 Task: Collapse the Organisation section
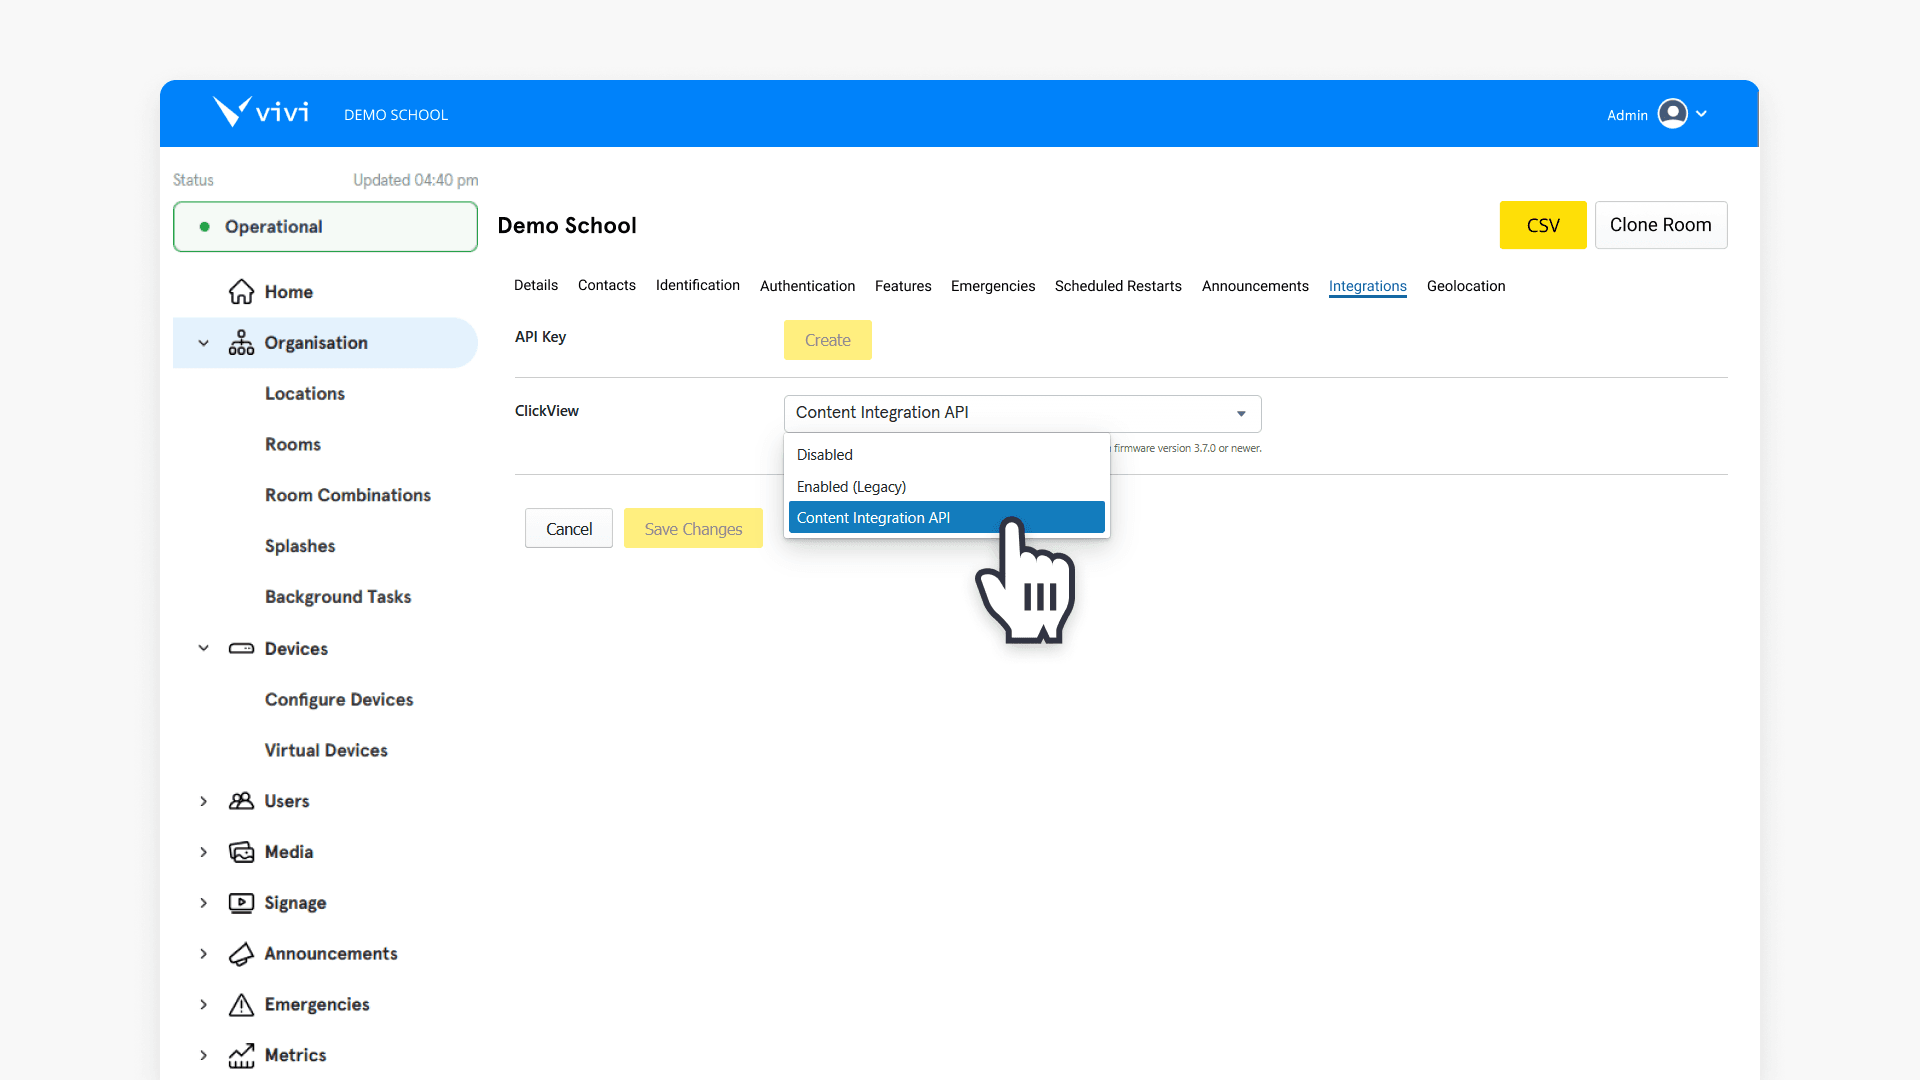(x=203, y=342)
